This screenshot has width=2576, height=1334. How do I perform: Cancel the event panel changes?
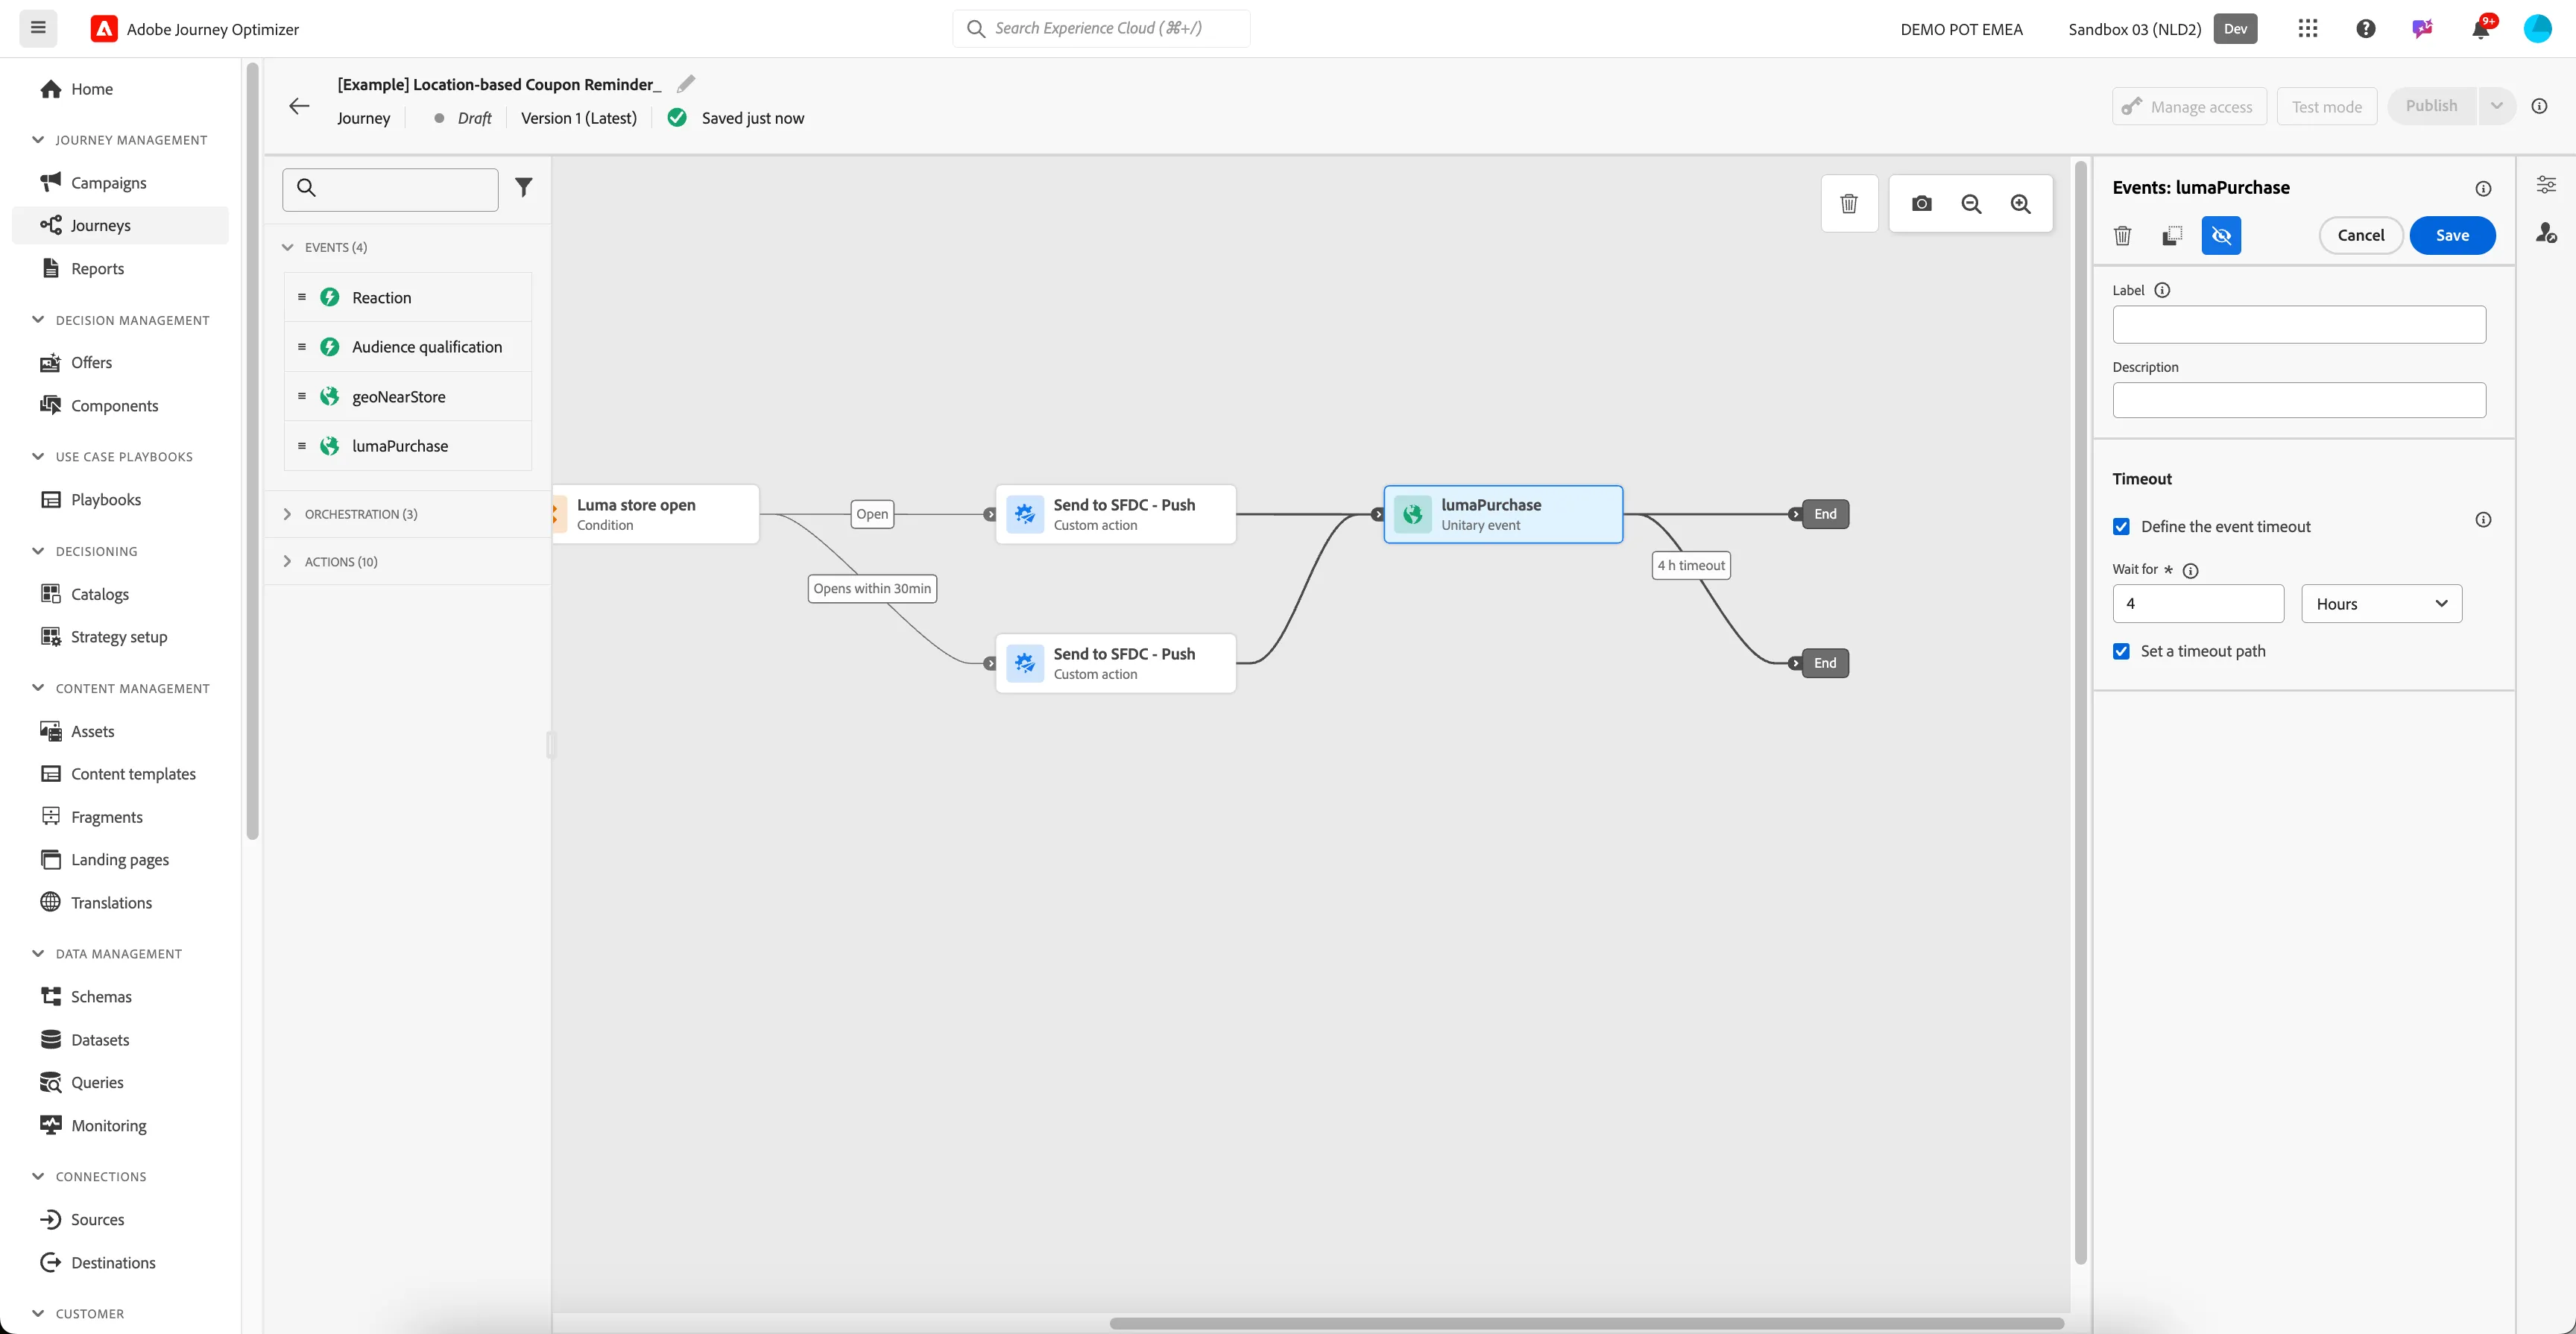tap(2360, 235)
